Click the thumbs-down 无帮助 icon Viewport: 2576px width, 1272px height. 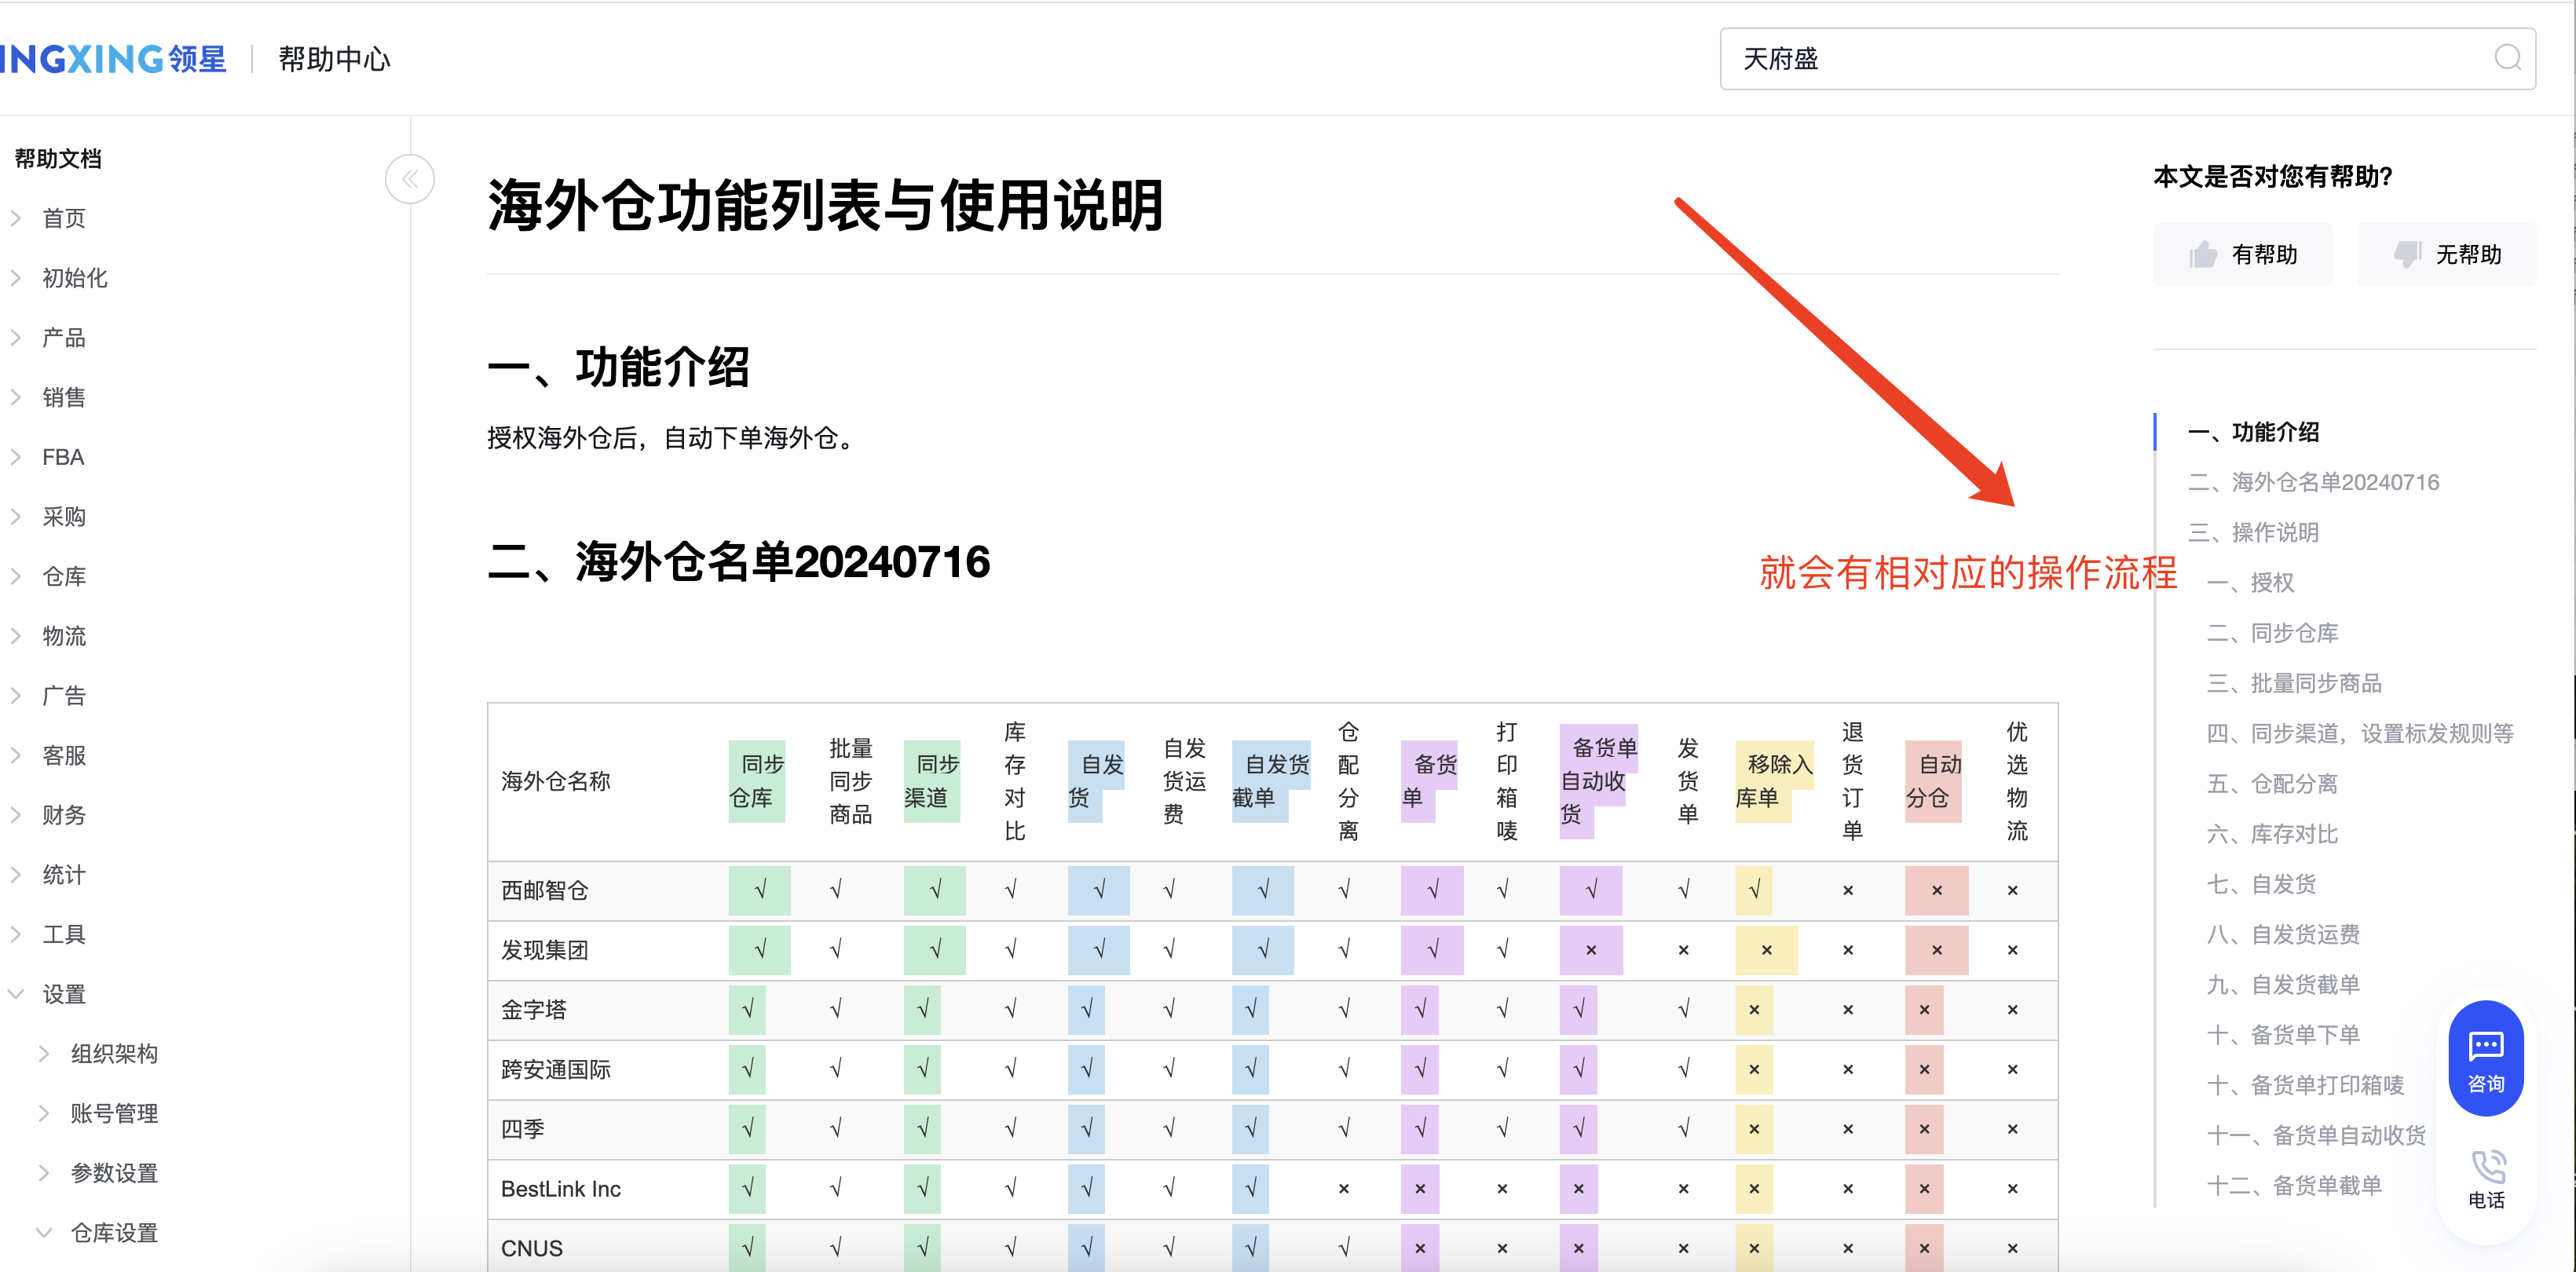click(2406, 255)
